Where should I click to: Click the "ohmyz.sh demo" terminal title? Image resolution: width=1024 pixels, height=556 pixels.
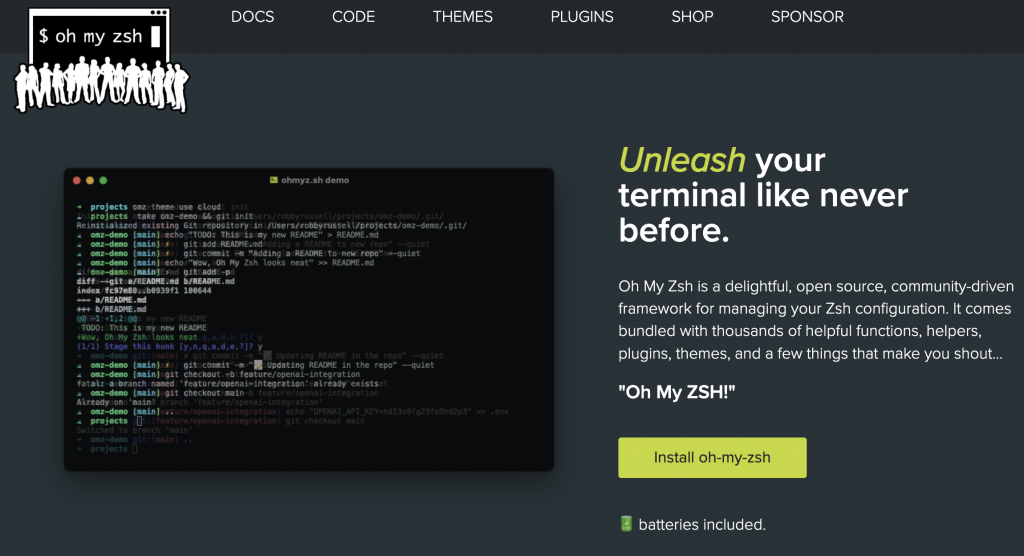[315, 180]
